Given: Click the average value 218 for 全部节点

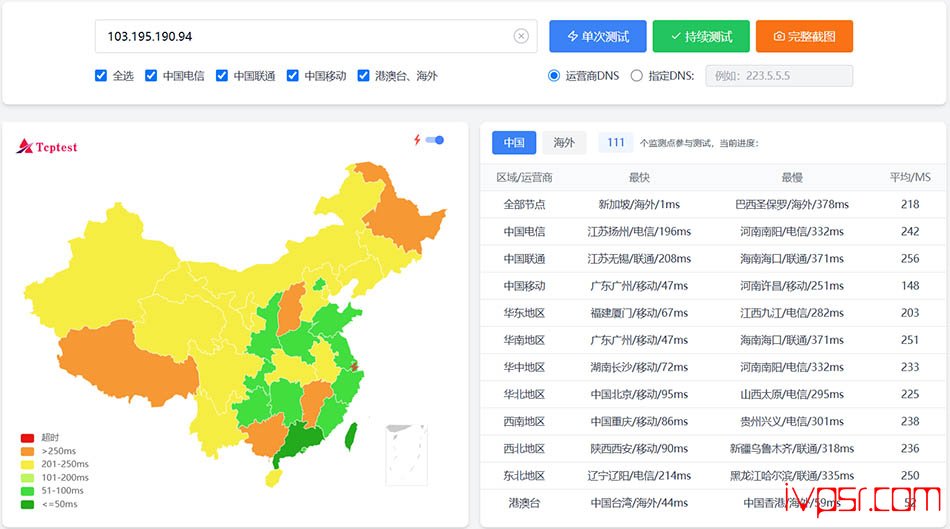Looking at the screenshot, I should coord(910,205).
